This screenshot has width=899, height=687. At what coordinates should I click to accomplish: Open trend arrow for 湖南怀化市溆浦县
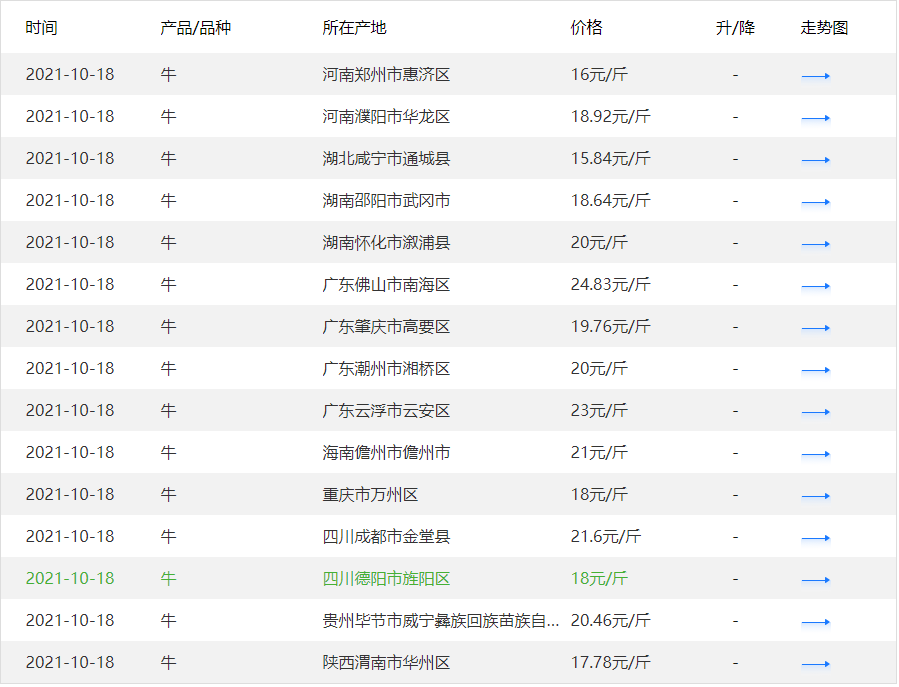815,243
